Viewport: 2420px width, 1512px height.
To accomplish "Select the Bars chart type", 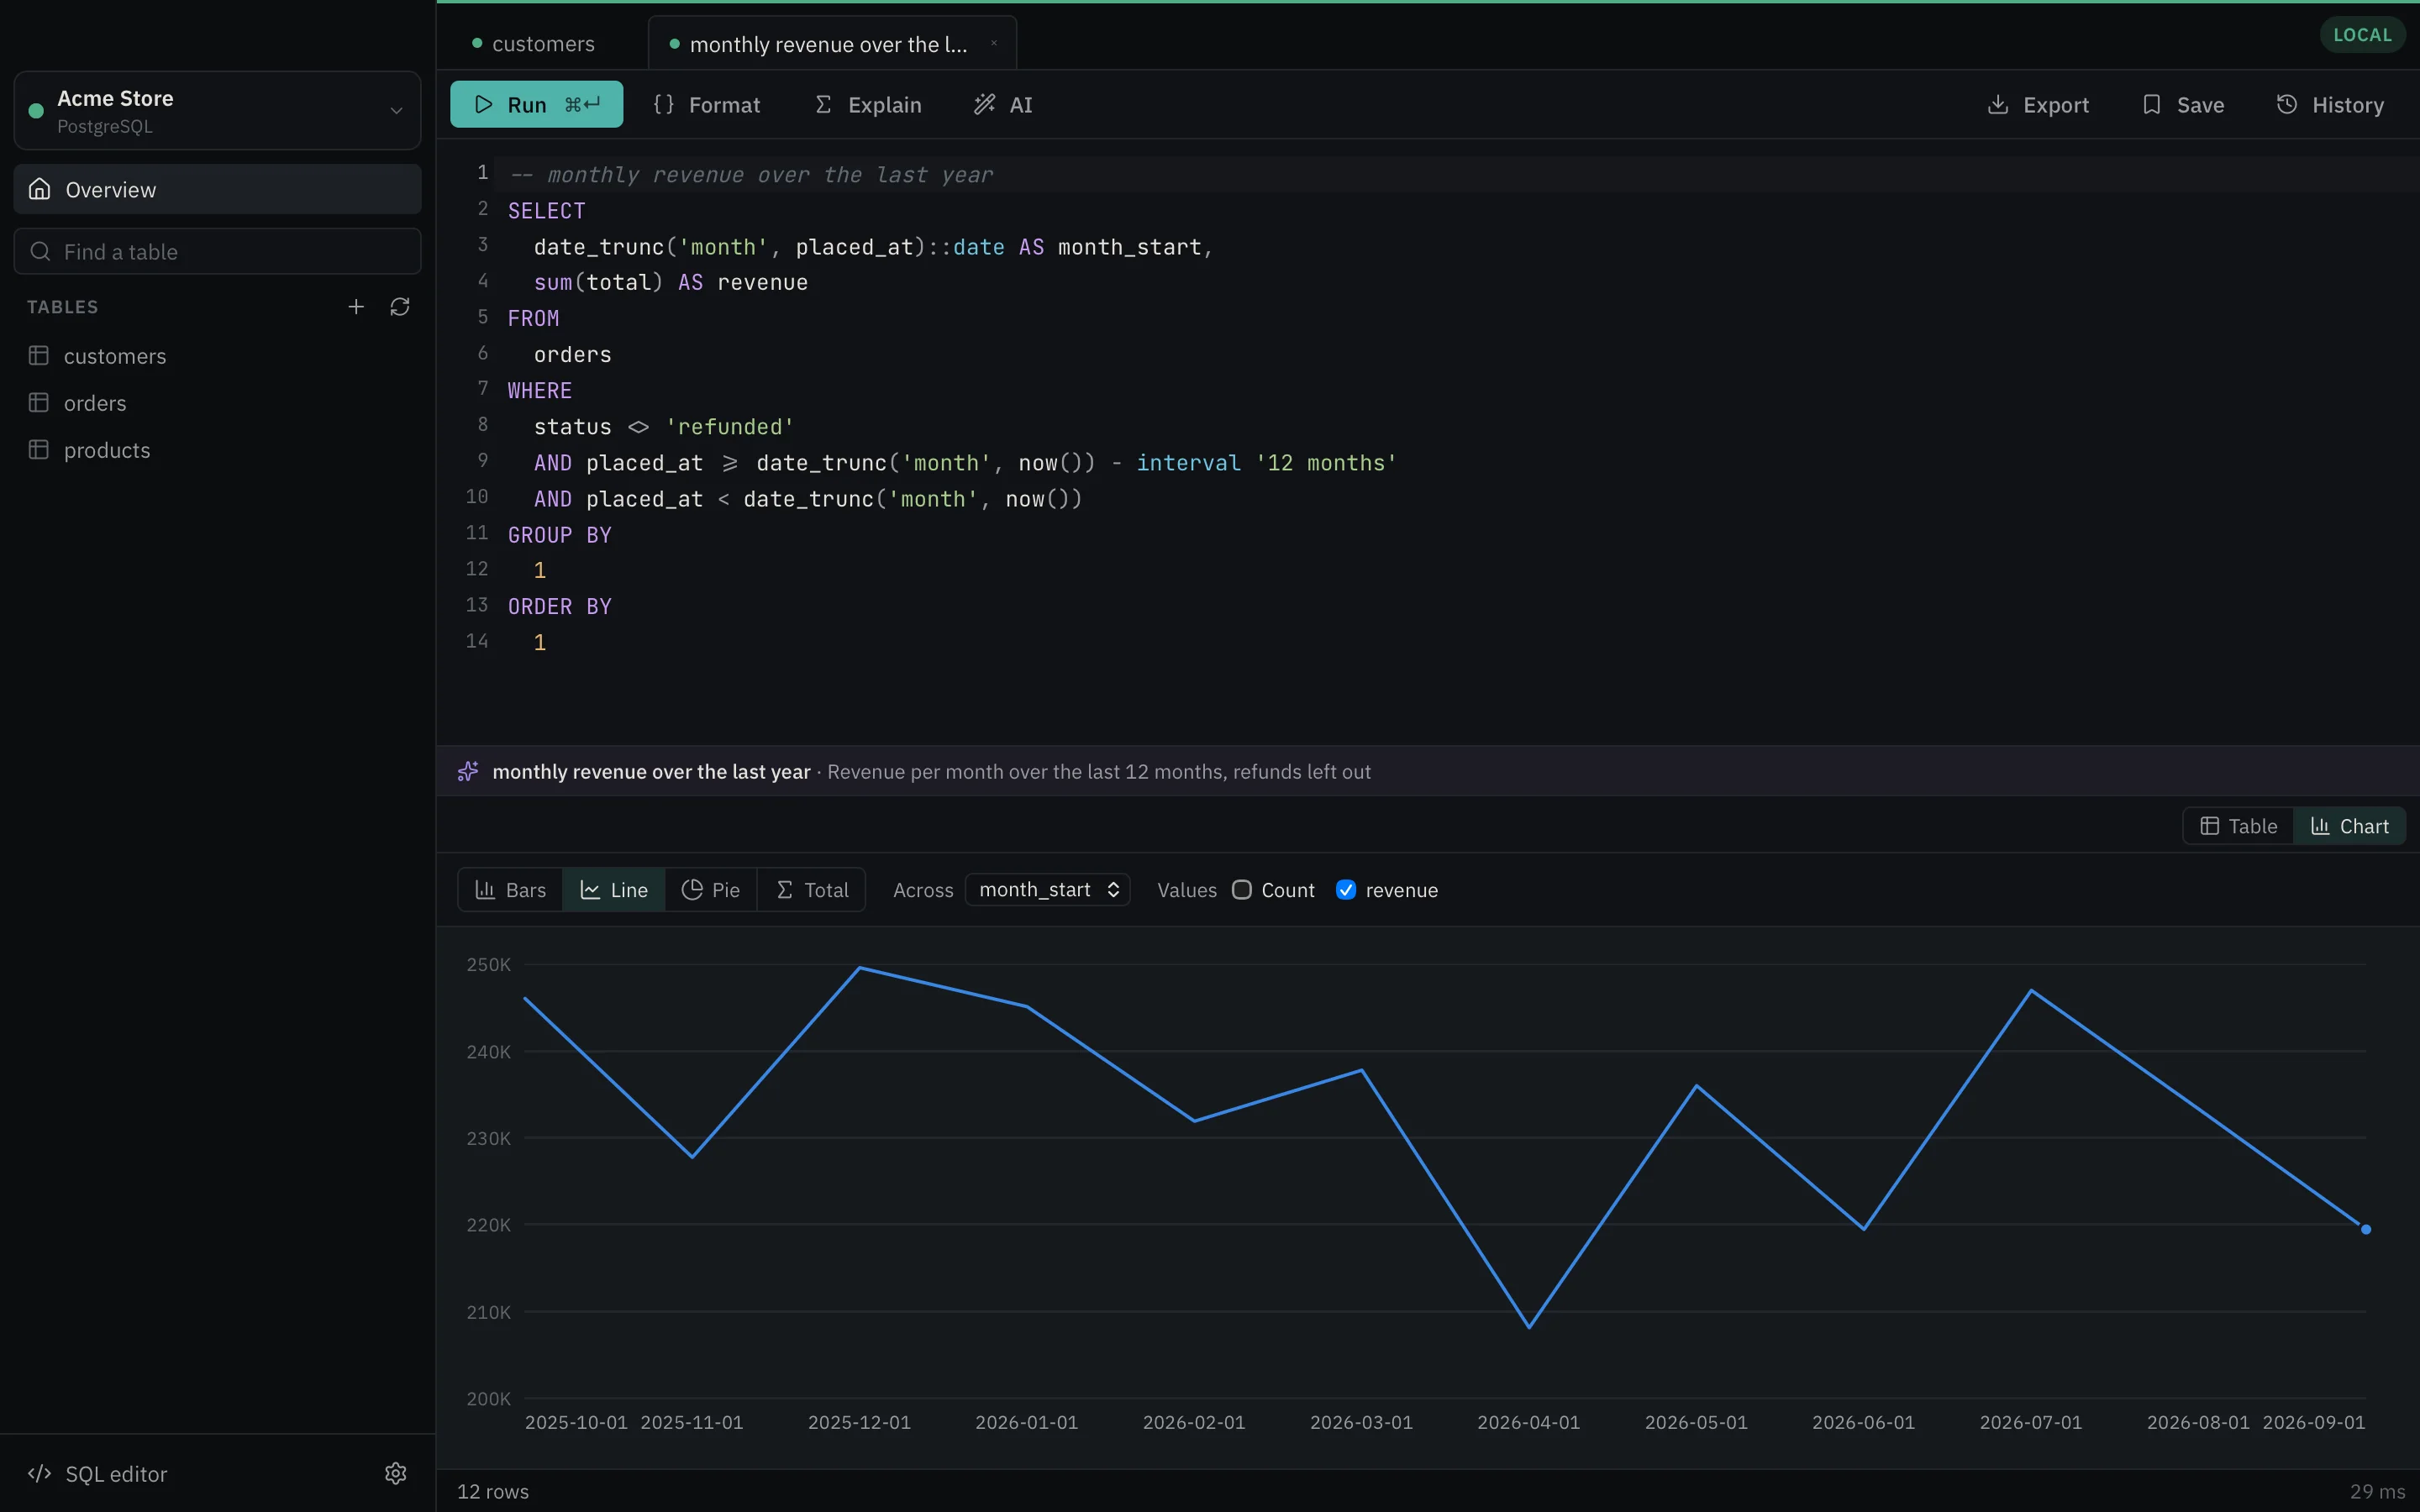I will [x=511, y=889].
